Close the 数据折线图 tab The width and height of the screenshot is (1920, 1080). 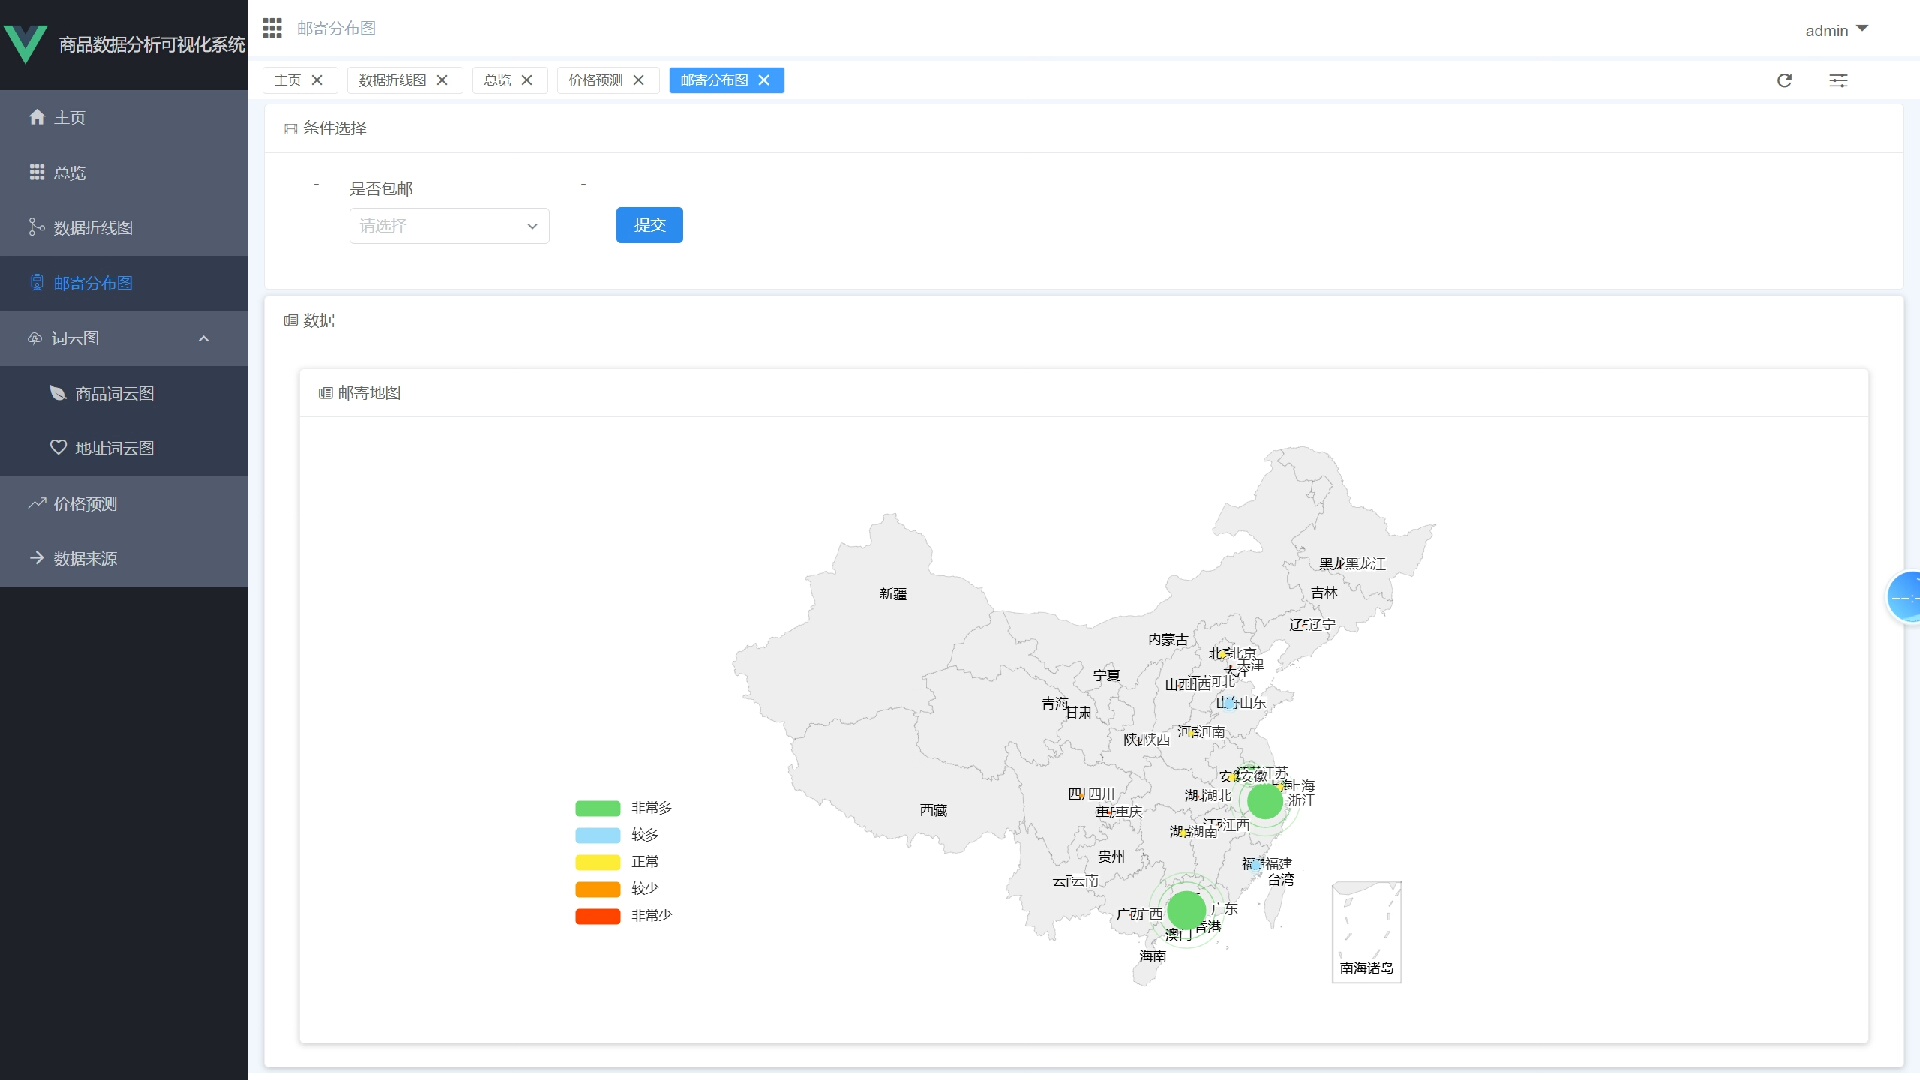pyautogui.click(x=442, y=80)
